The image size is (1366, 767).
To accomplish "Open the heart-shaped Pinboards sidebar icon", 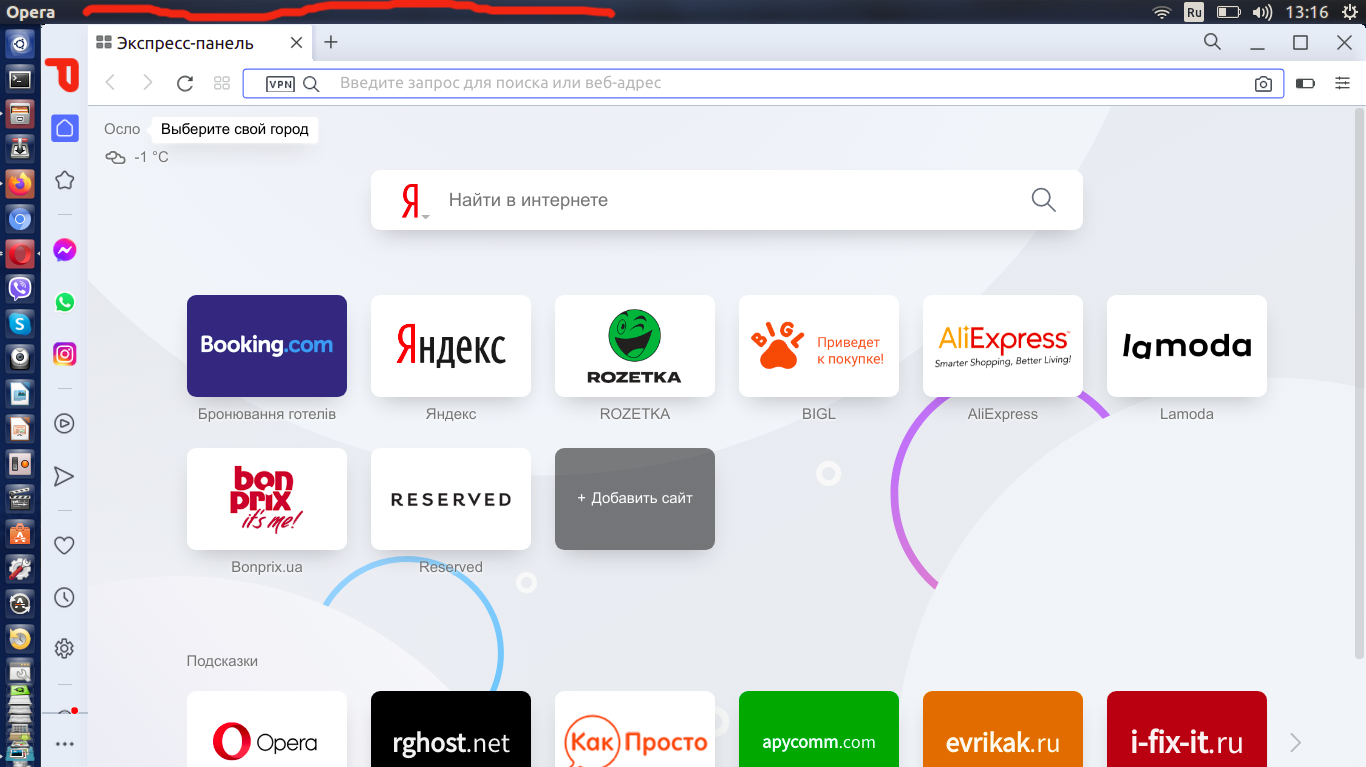I will [65, 545].
